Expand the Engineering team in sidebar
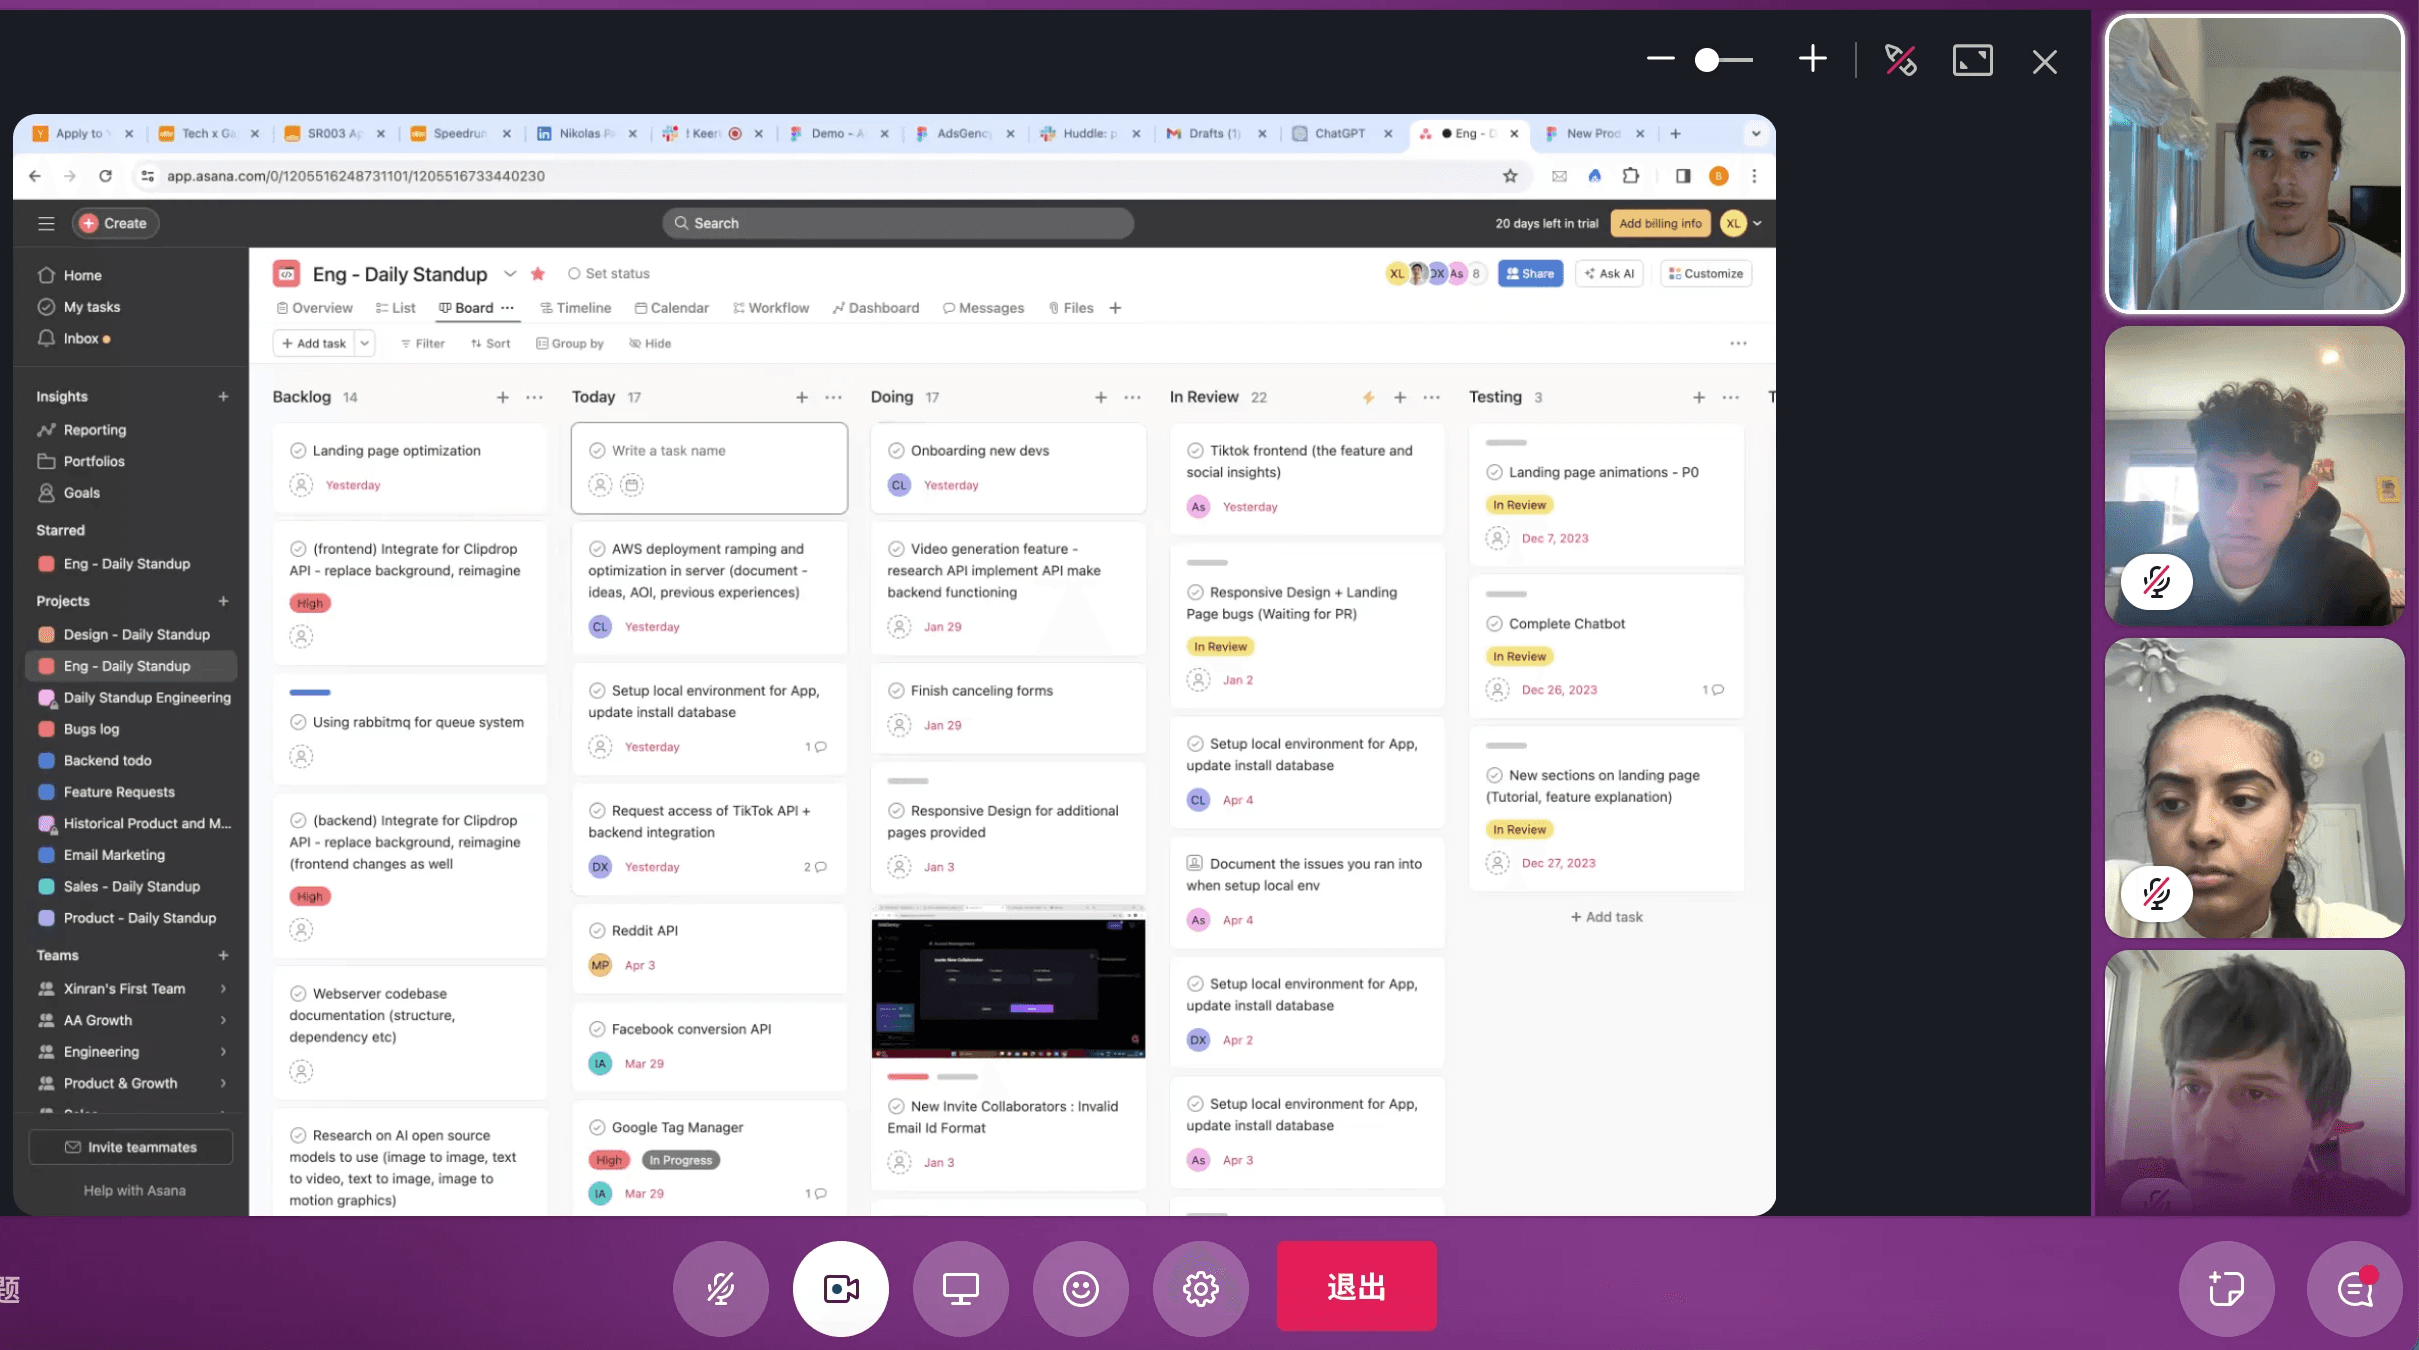This screenshot has height=1350, width=2419. click(x=223, y=1052)
